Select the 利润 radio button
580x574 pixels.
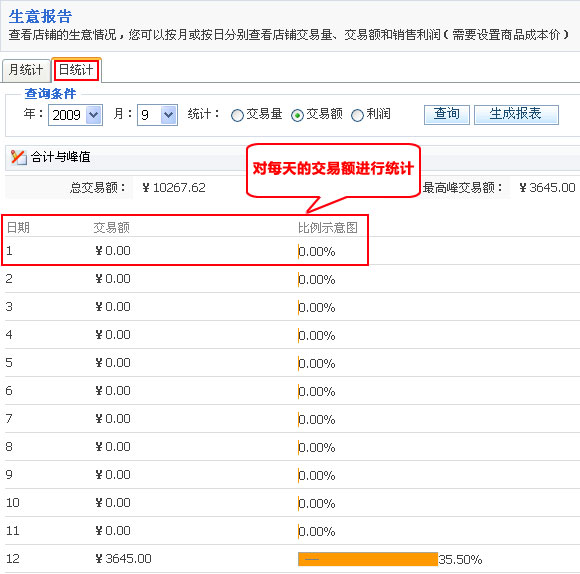(x=357, y=115)
